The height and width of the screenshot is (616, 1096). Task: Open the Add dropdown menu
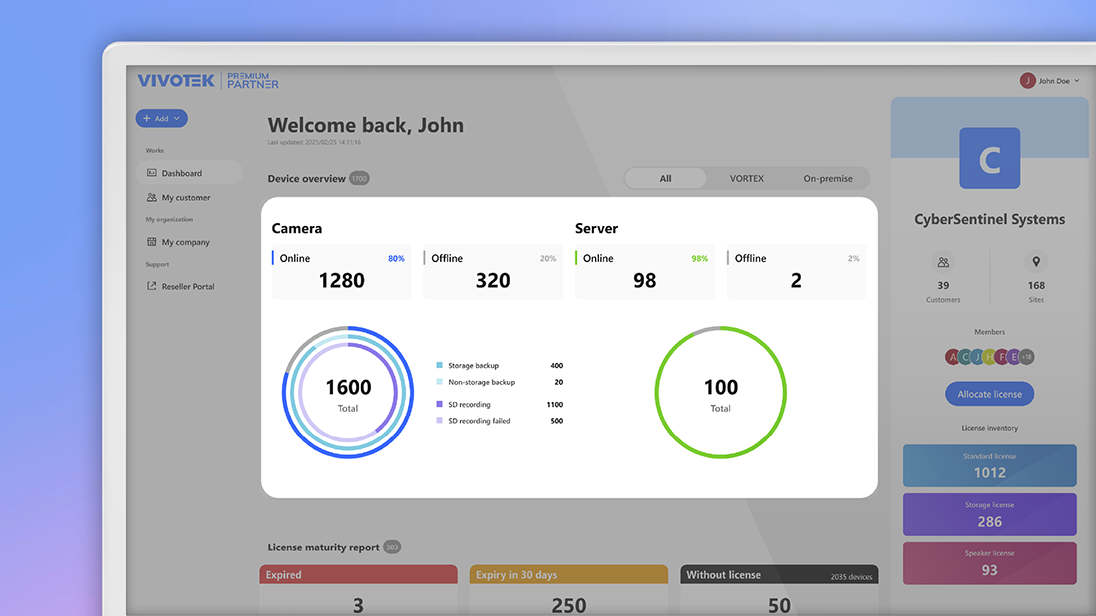pos(162,119)
